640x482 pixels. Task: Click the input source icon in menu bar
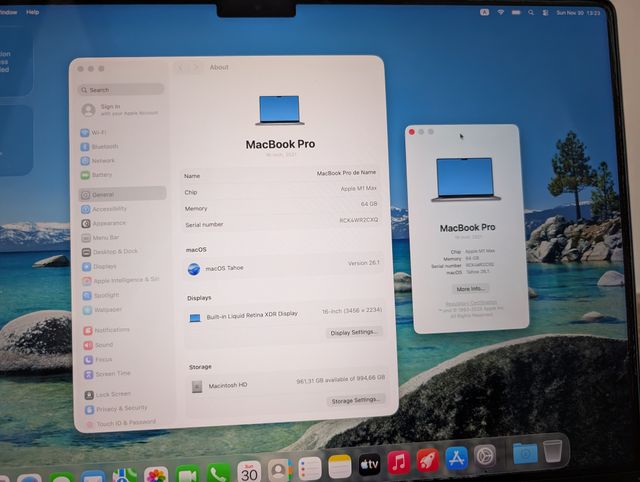tap(484, 13)
